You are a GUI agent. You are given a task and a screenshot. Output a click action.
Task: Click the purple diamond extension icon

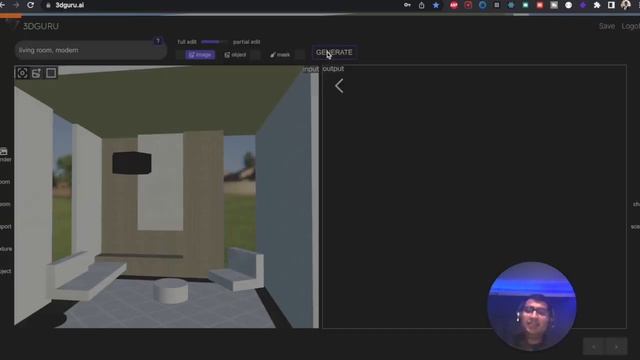[x=583, y=5]
